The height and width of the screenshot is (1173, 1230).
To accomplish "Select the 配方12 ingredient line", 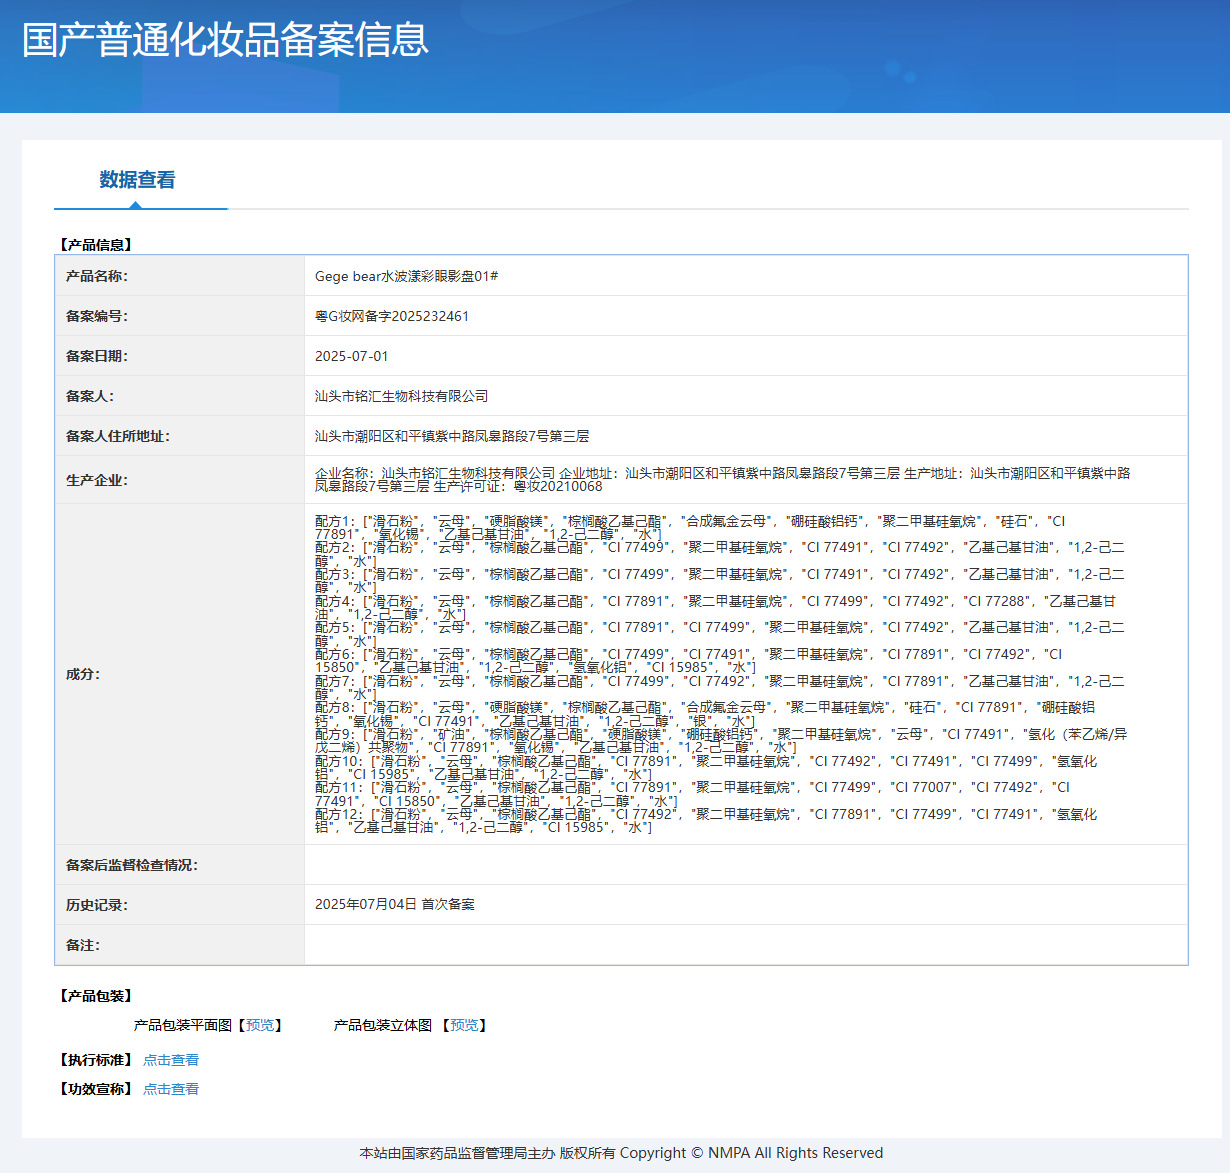I will (706, 821).
